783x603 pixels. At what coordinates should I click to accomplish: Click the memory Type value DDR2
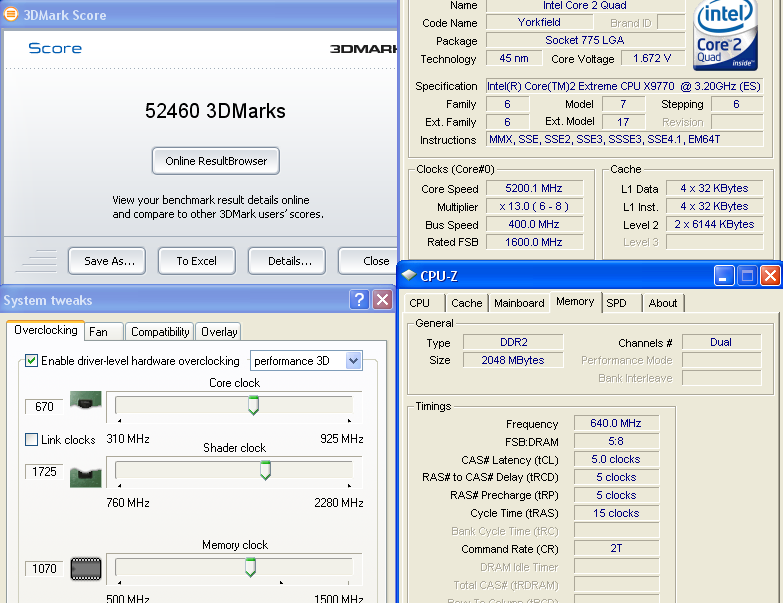pyautogui.click(x=513, y=342)
